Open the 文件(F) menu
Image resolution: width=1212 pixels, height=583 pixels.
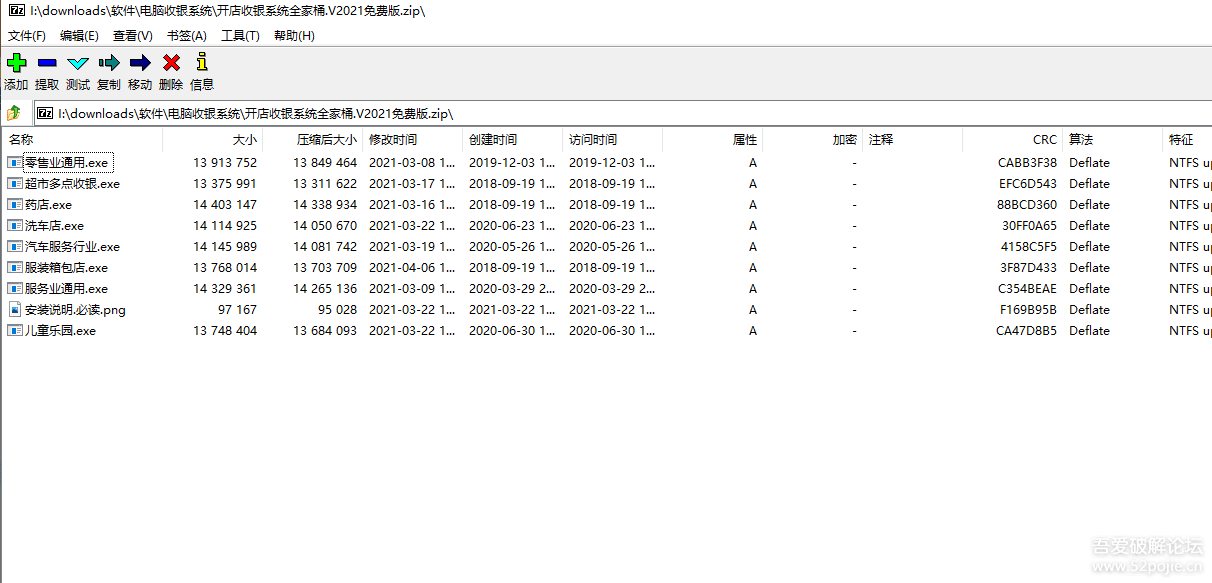coord(27,36)
